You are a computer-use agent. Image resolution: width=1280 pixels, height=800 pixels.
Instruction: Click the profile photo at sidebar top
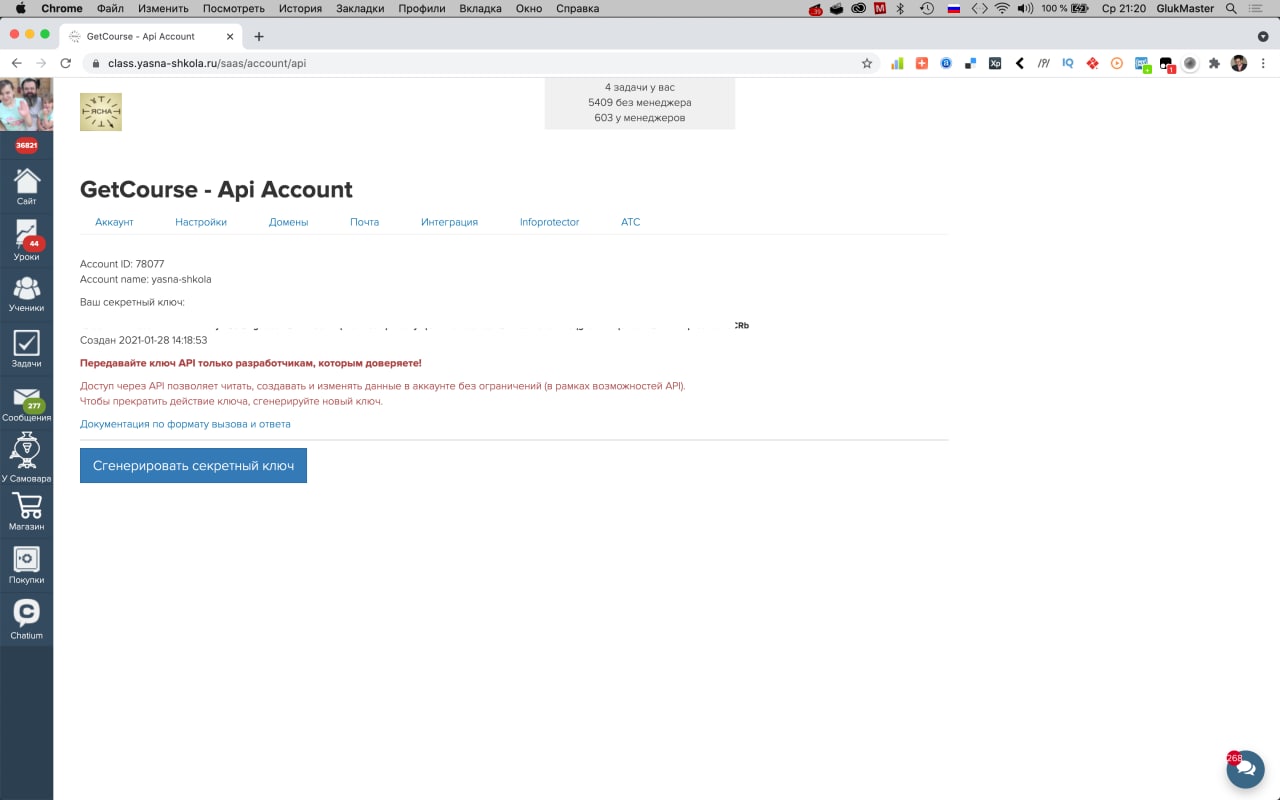[x=26, y=104]
